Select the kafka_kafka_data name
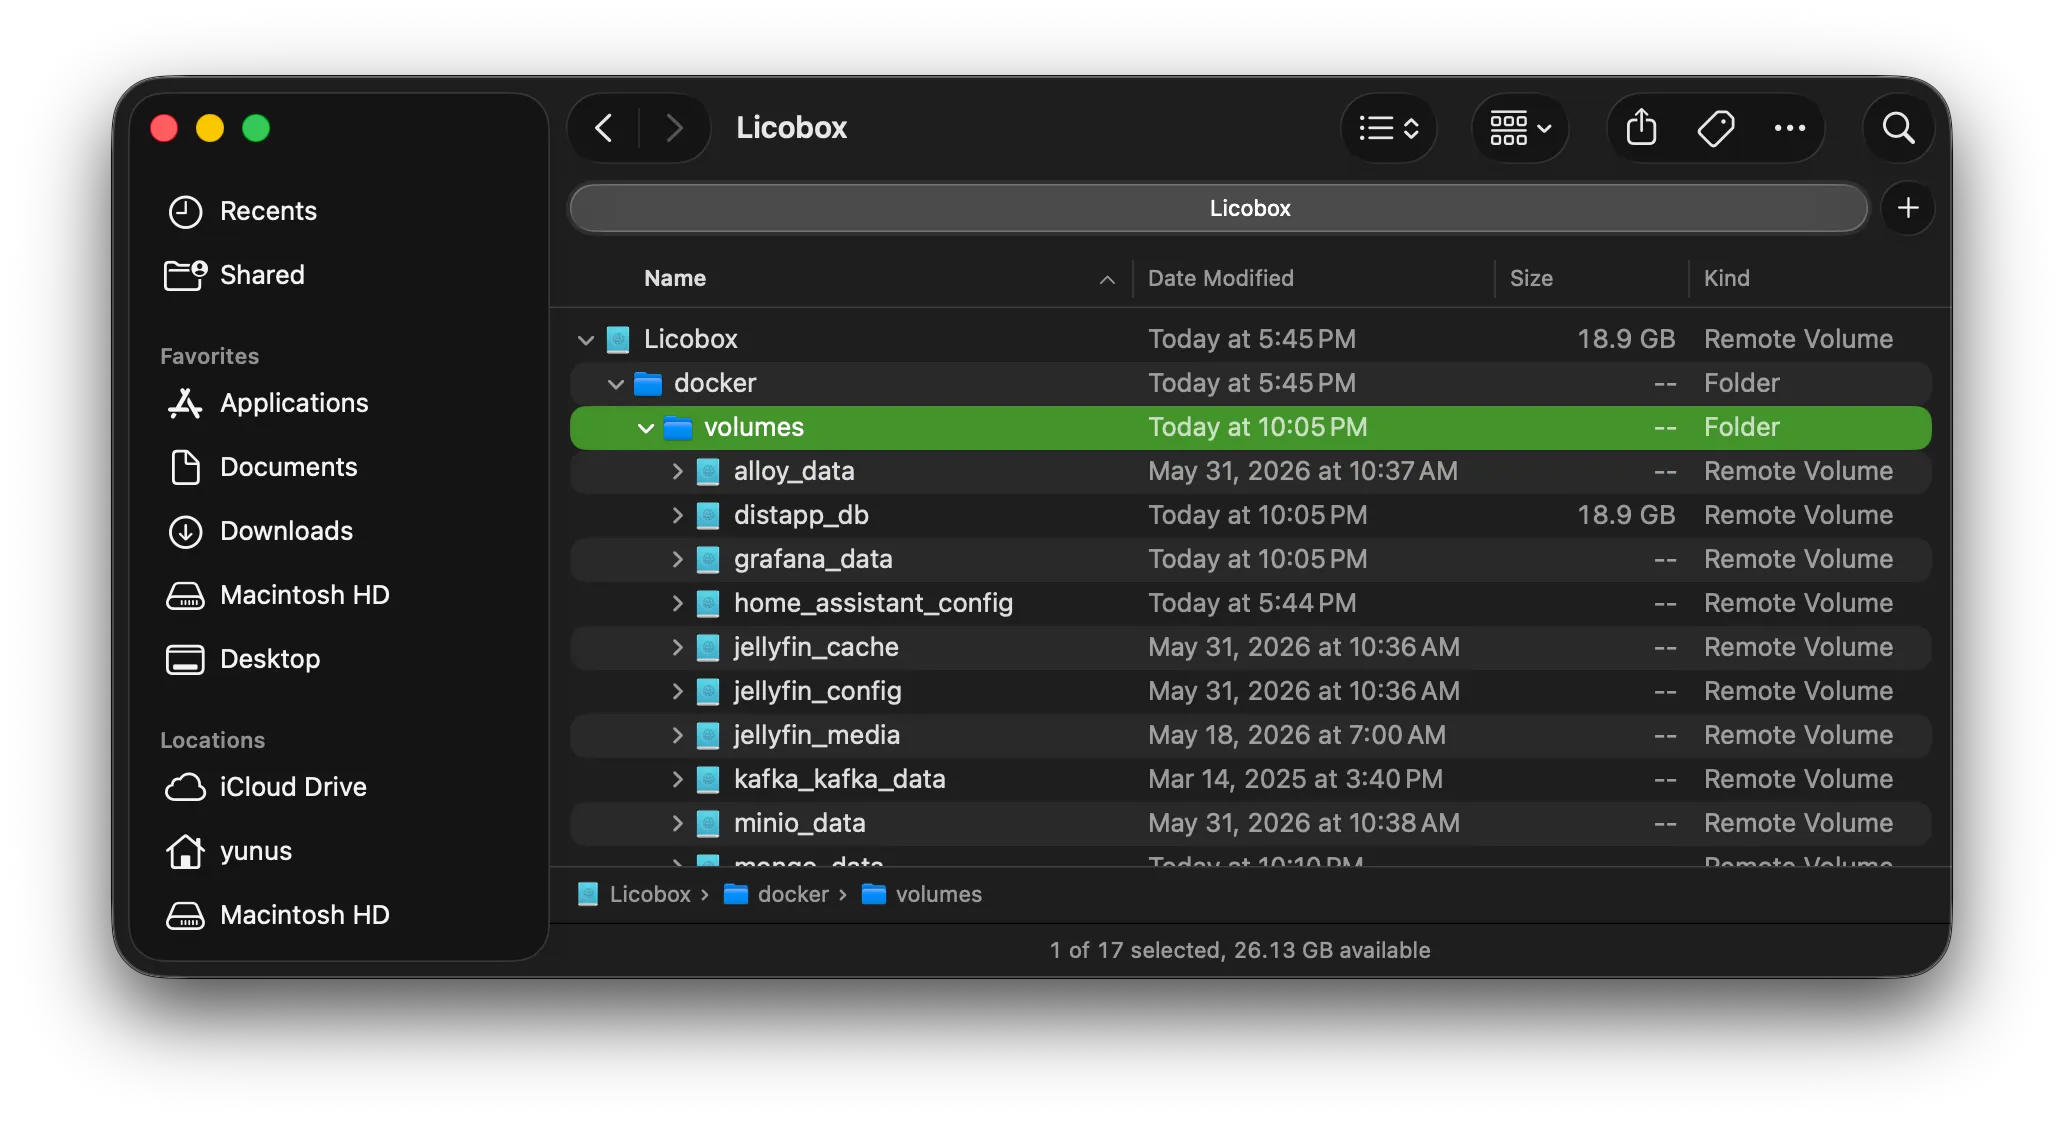Image resolution: width=2064 pixels, height=1126 pixels. tap(839, 779)
